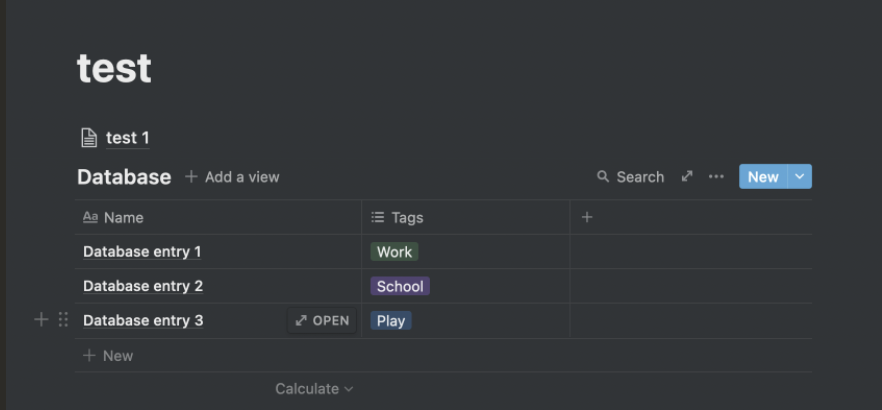Open the test 1 page icon
The image size is (882, 410).
click(89, 138)
